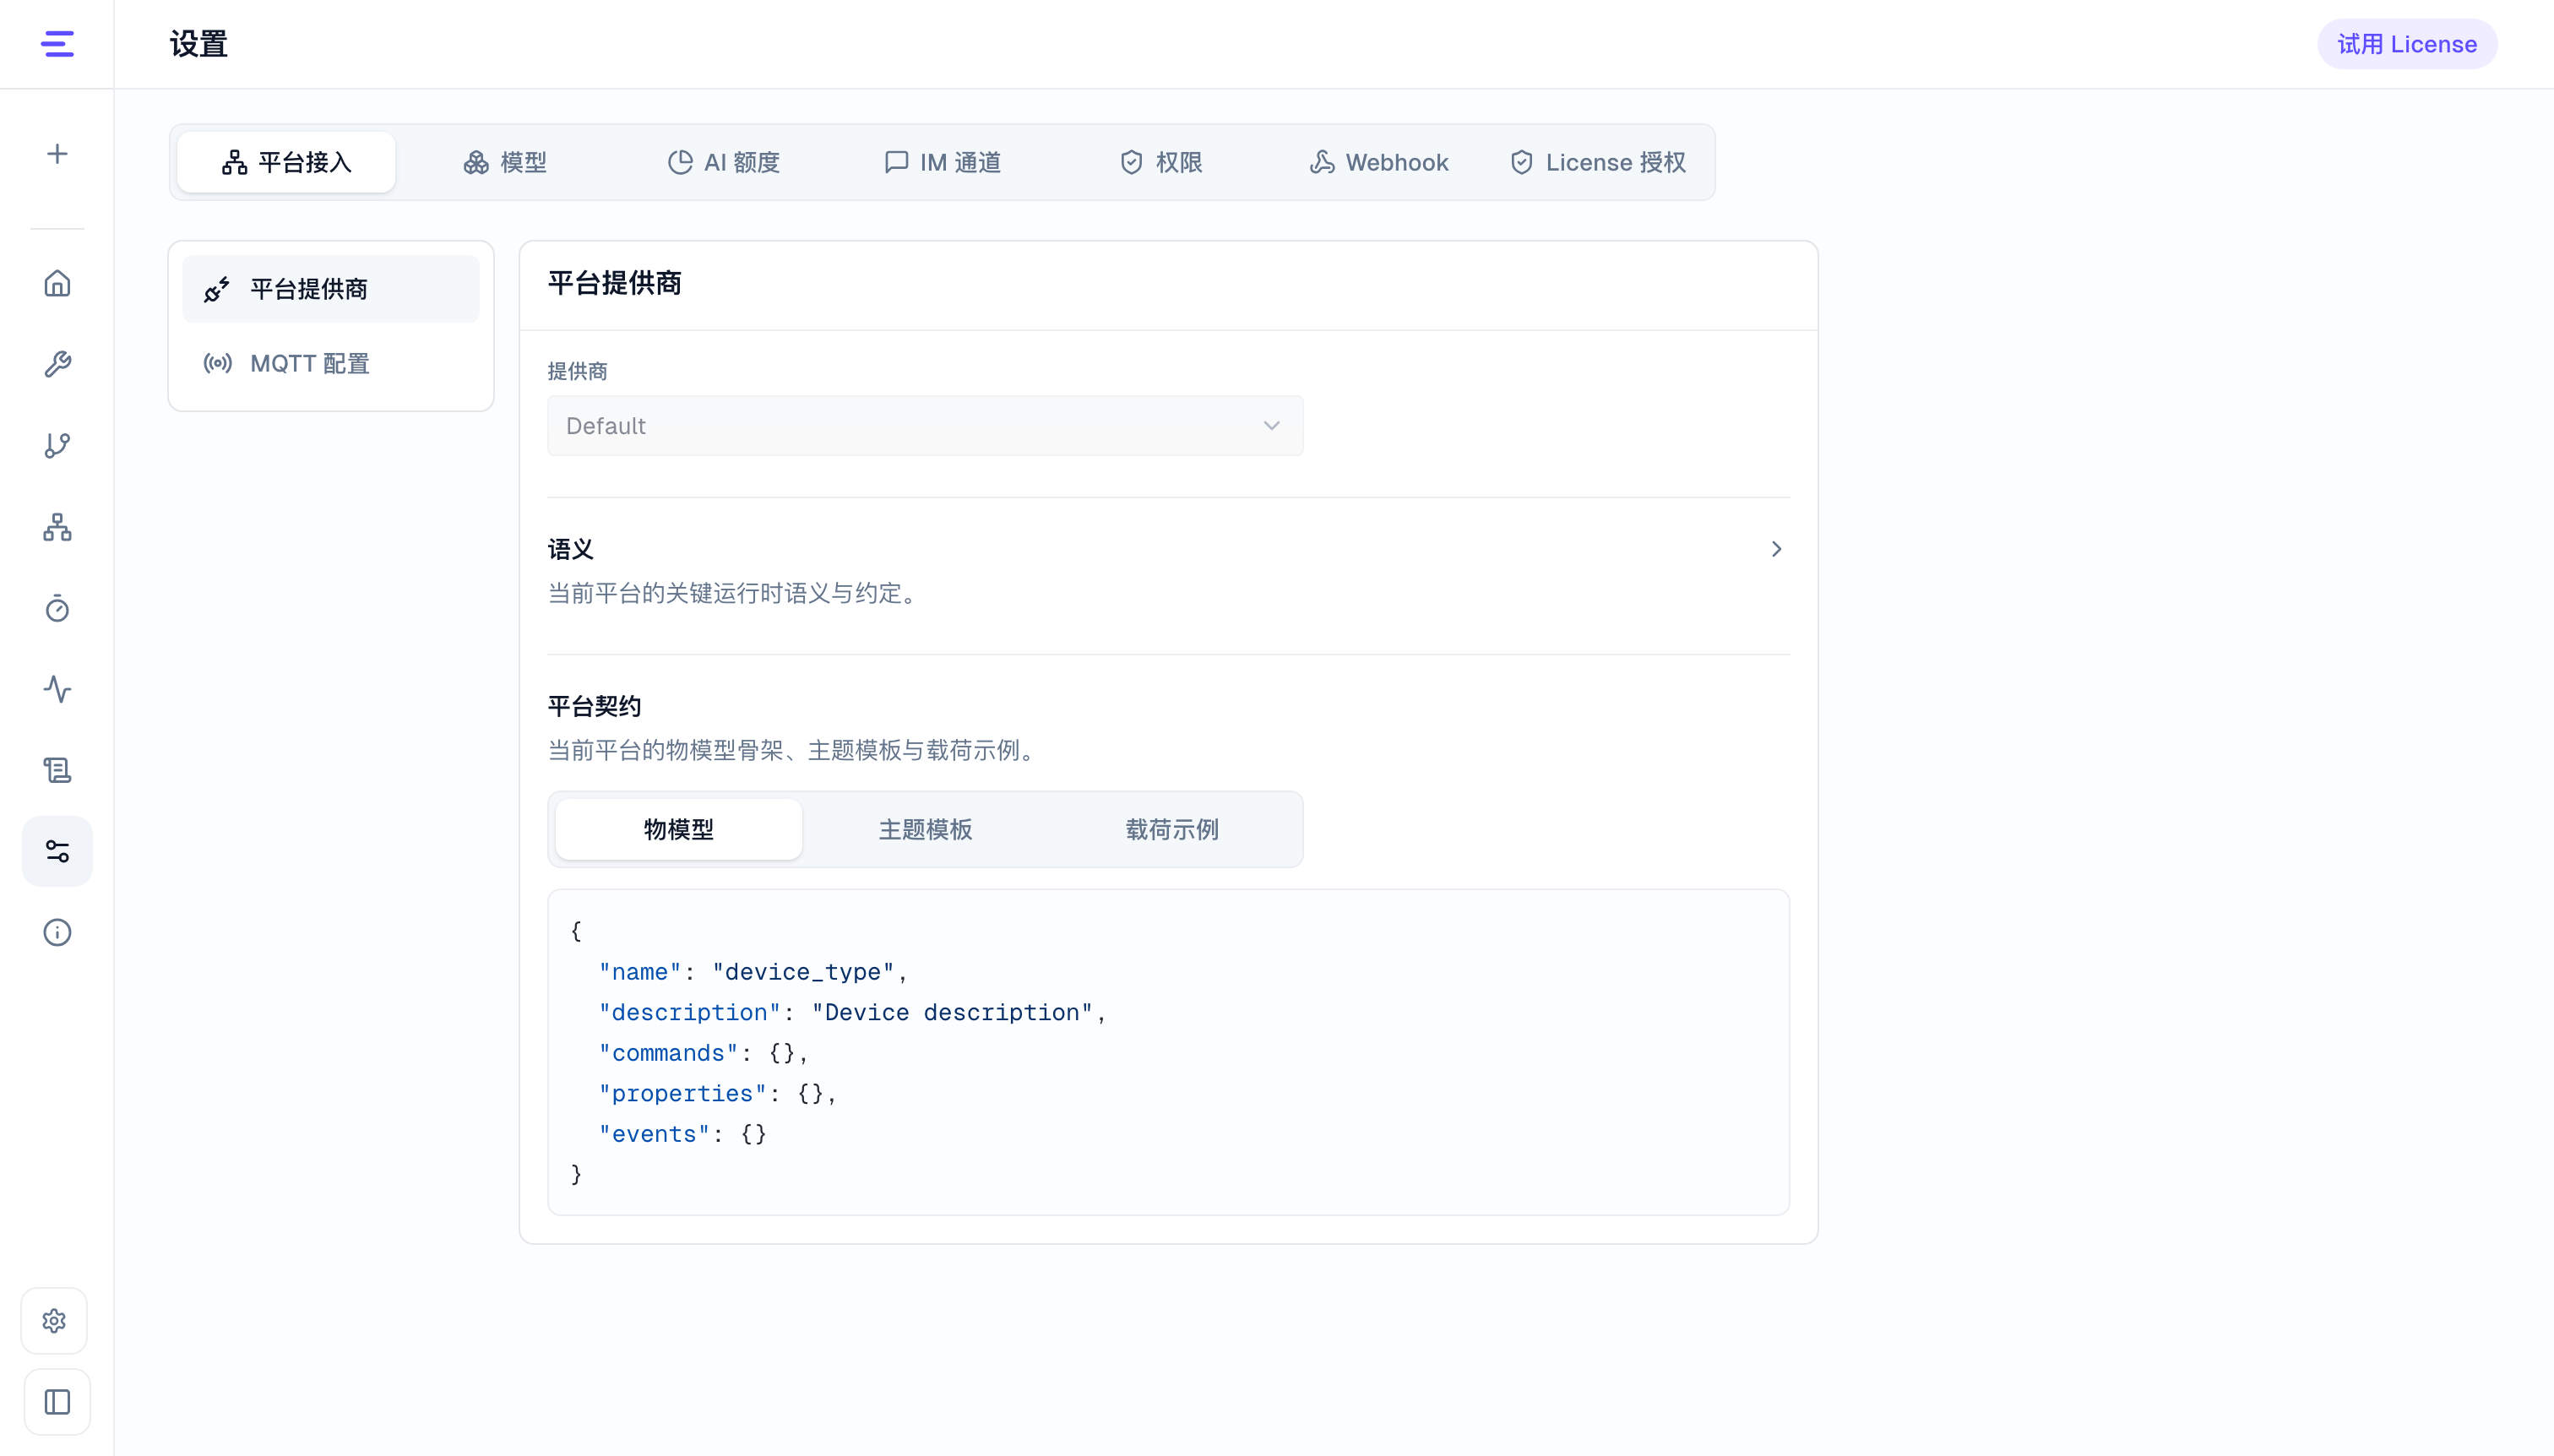This screenshot has width=2554, height=1456.
Task: Open the network topology icon in the sidebar
Action: point(57,527)
